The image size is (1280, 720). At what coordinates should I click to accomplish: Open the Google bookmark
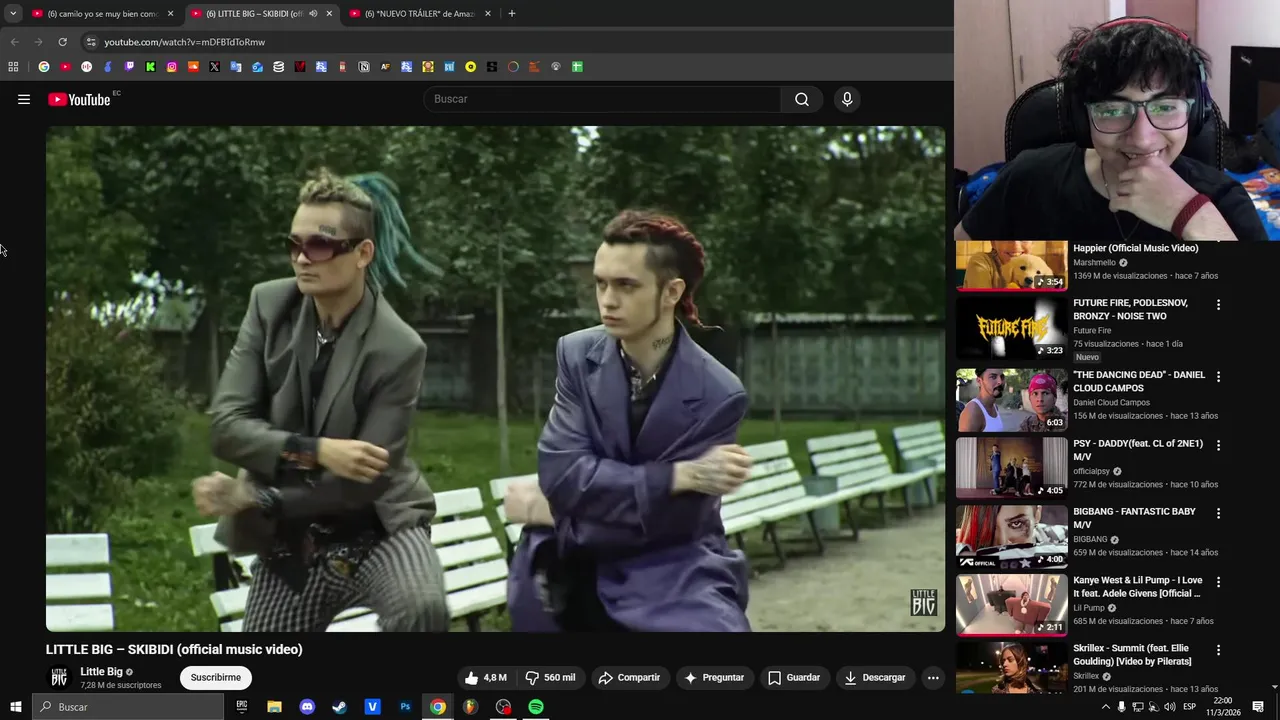(44, 67)
